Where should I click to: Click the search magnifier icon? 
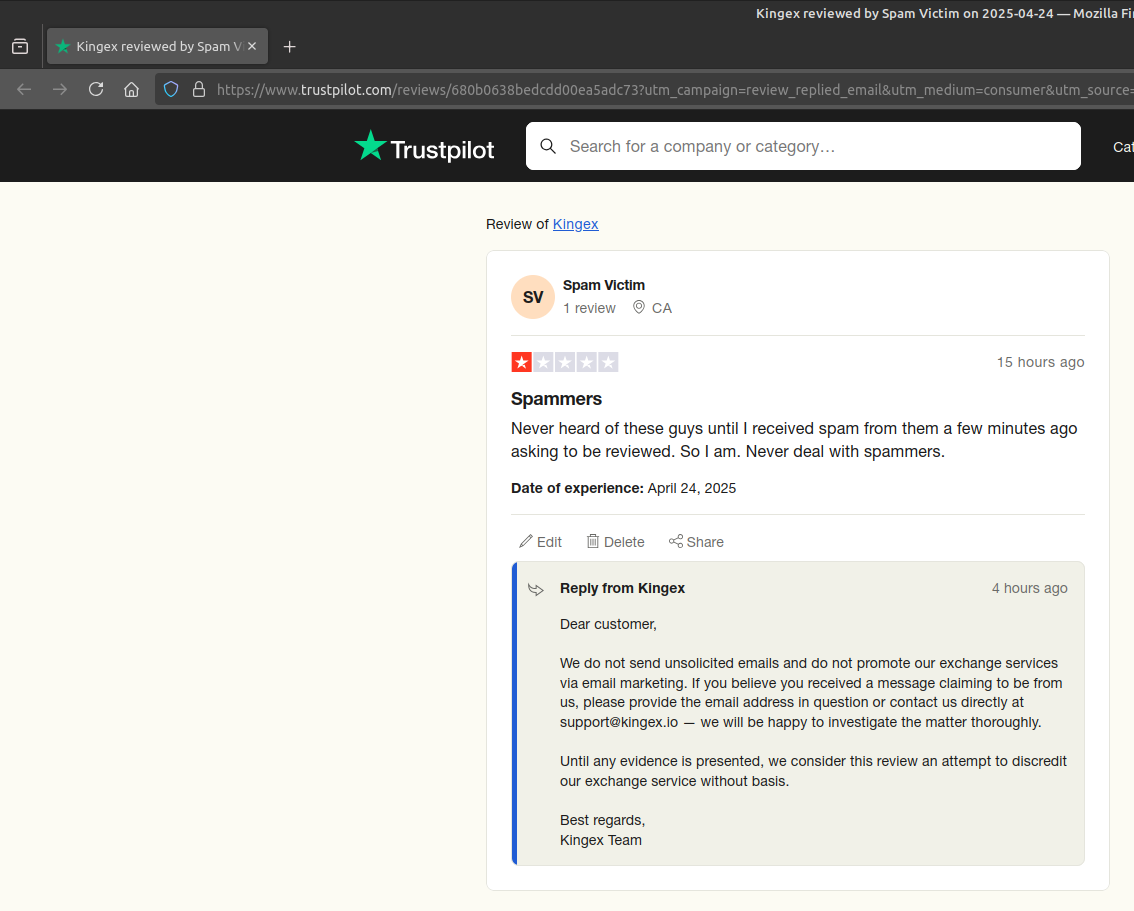point(548,146)
